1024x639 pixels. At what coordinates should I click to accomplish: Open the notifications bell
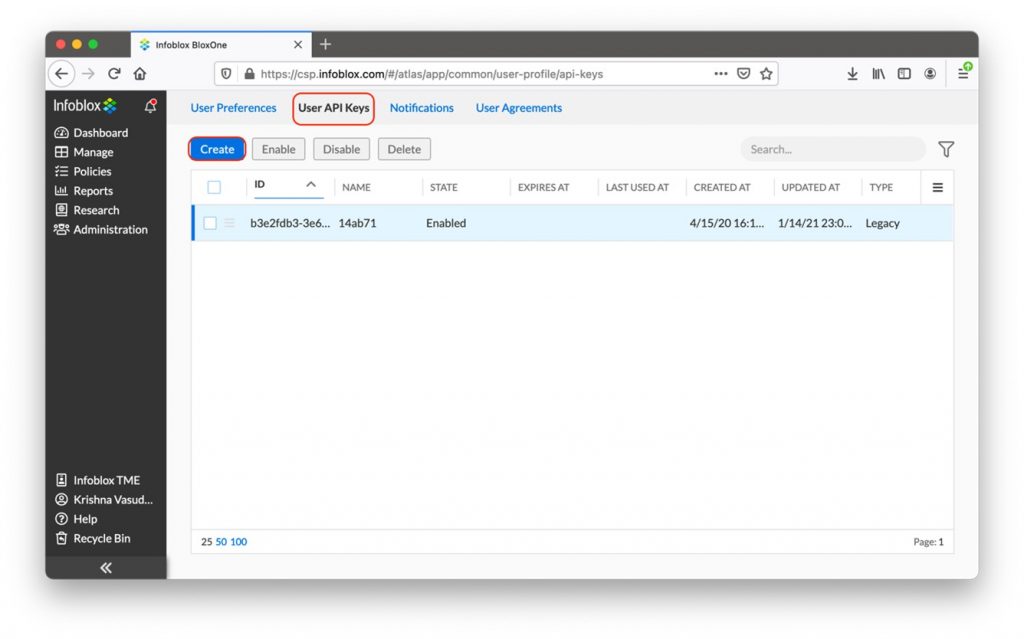(150, 105)
